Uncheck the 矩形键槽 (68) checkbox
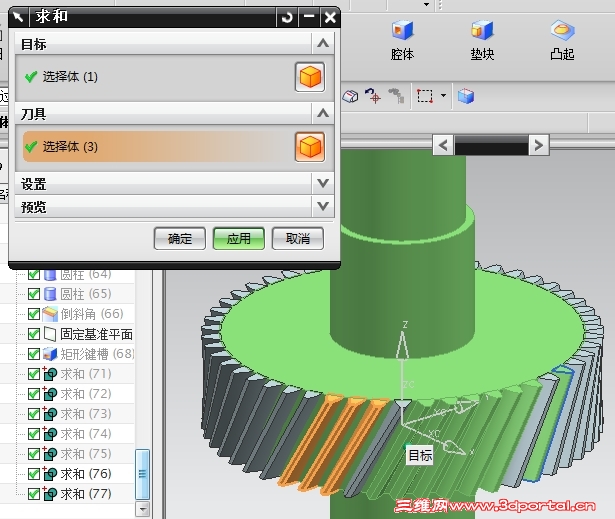Viewport: 615px width, 519px height. [x=34, y=354]
